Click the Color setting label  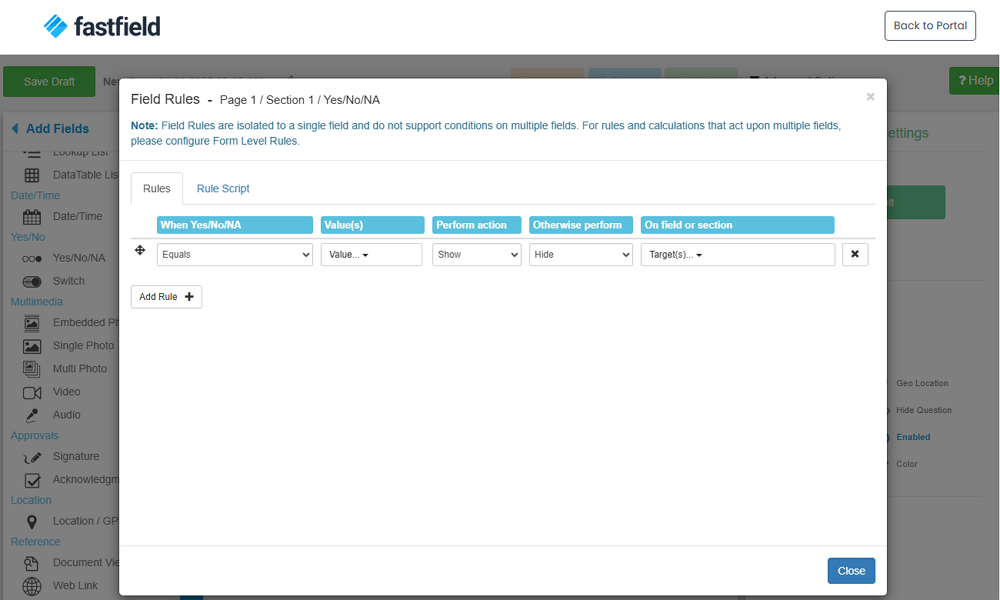point(906,464)
